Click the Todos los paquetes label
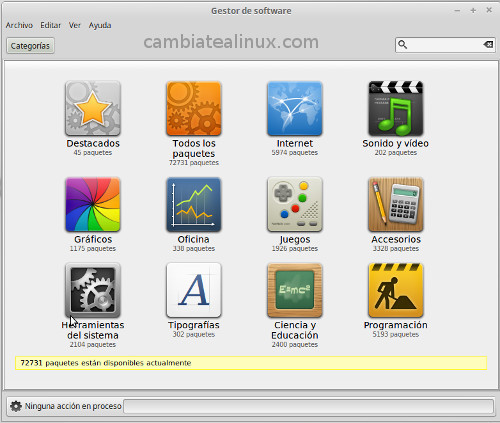This screenshot has height=423, width=500. [194, 148]
